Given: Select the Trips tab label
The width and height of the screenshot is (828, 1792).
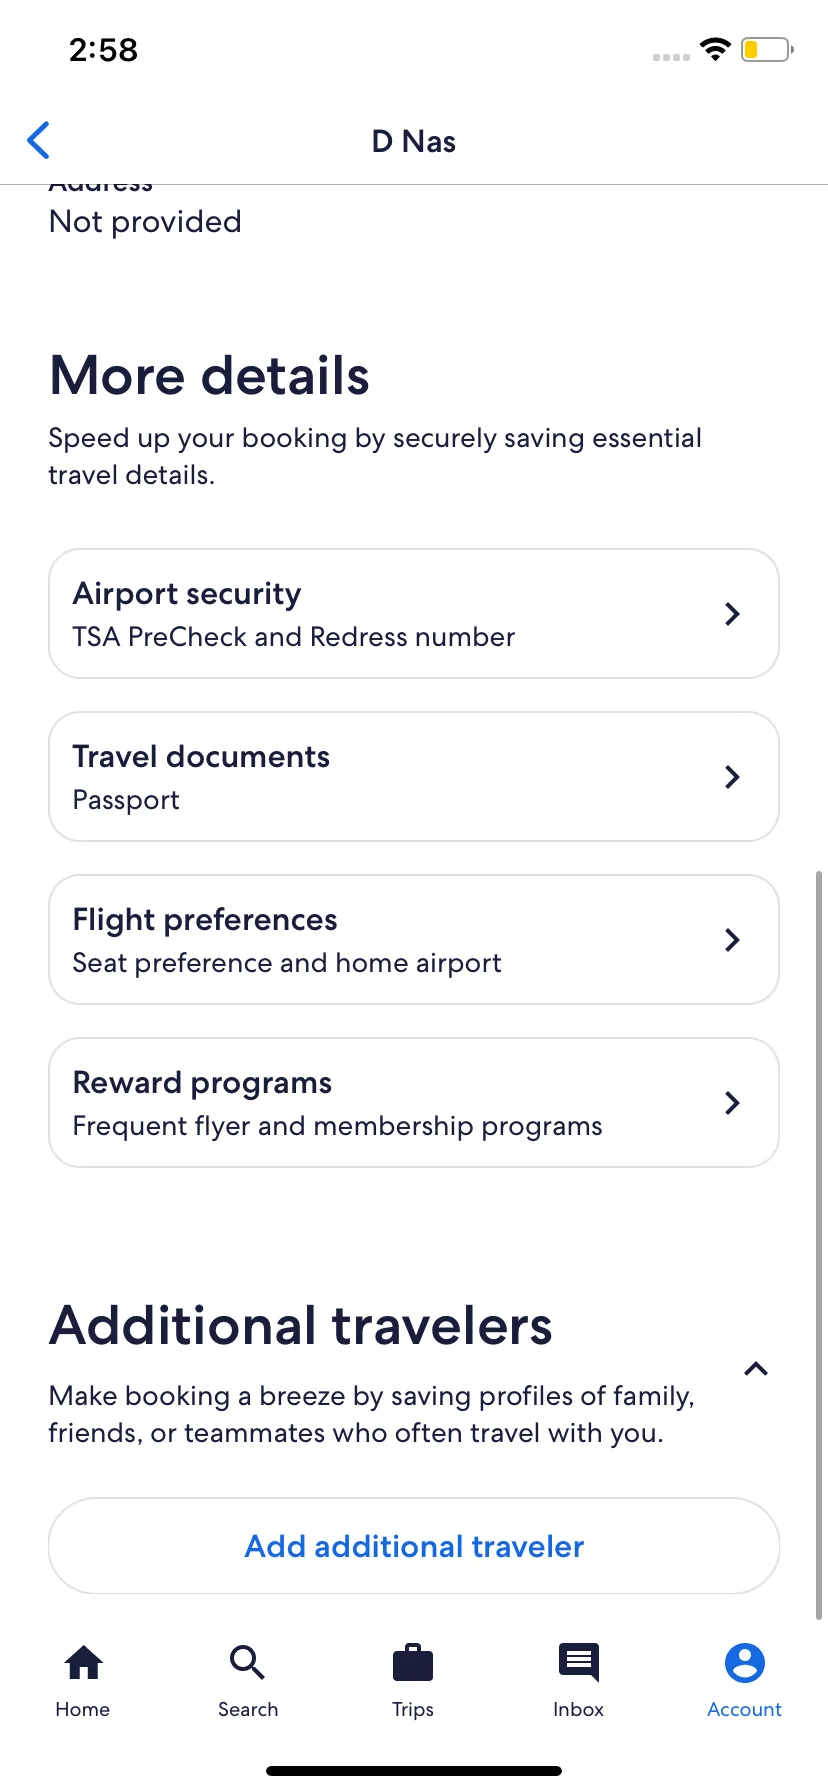Looking at the screenshot, I should point(413,1709).
